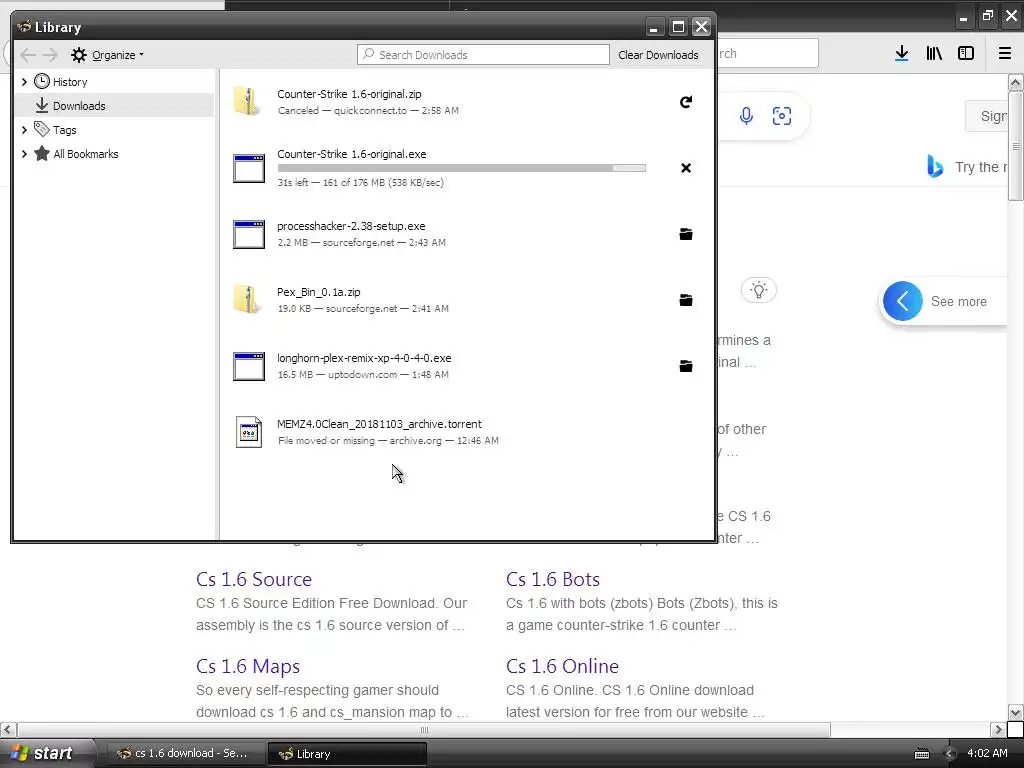Image resolution: width=1024 pixels, height=768 pixels.
Task: Click the horizontal scrollbar left arrow
Action: point(8,729)
